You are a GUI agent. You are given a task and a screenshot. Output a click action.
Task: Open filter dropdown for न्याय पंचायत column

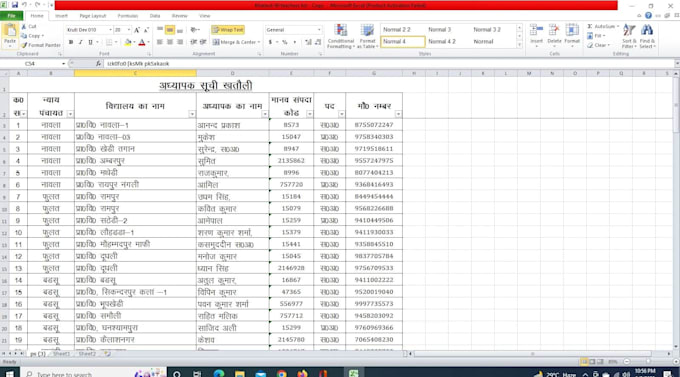coord(70,114)
